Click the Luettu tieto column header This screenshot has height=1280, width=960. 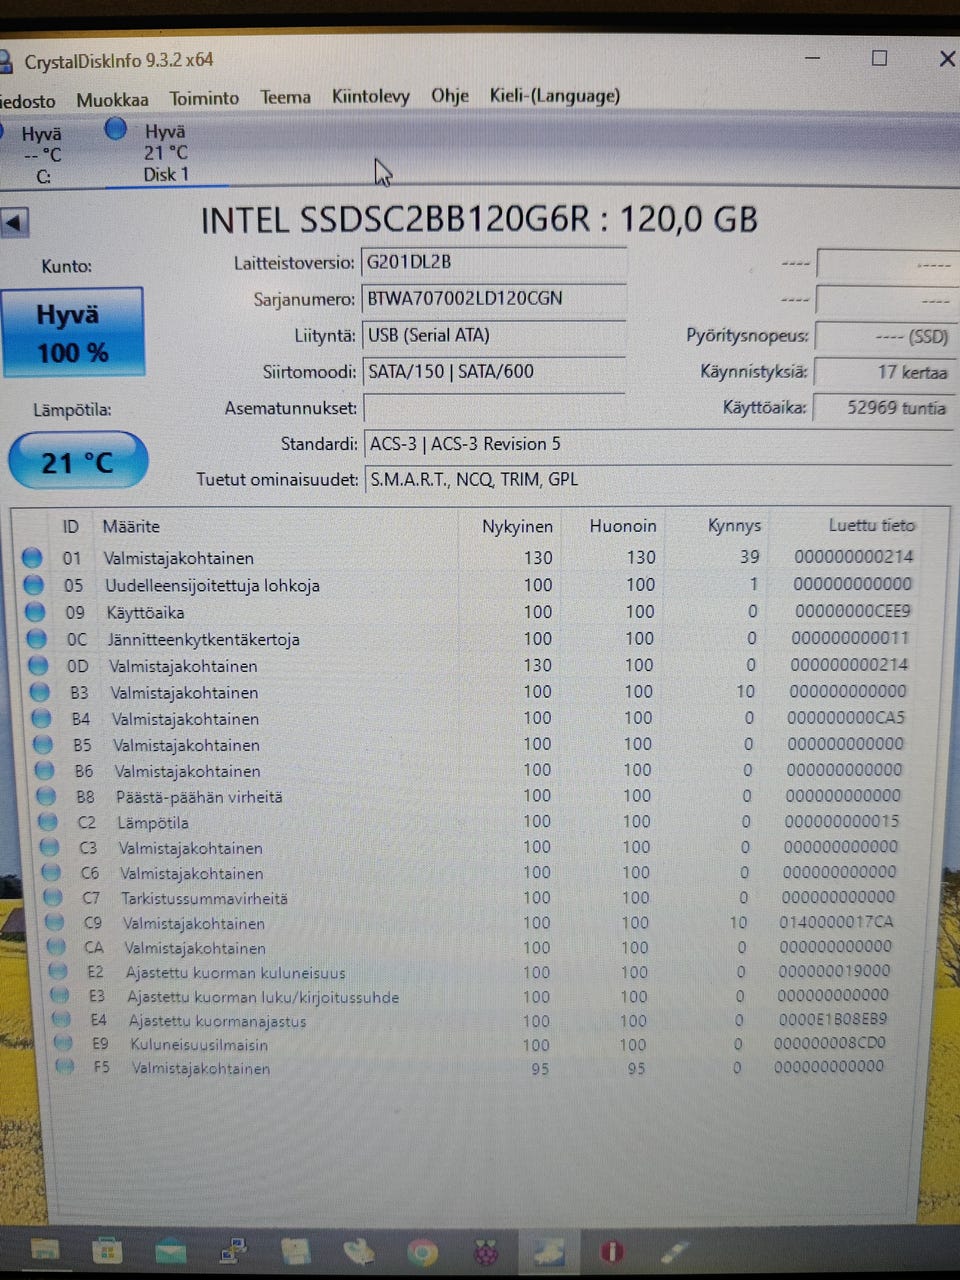[x=871, y=524]
